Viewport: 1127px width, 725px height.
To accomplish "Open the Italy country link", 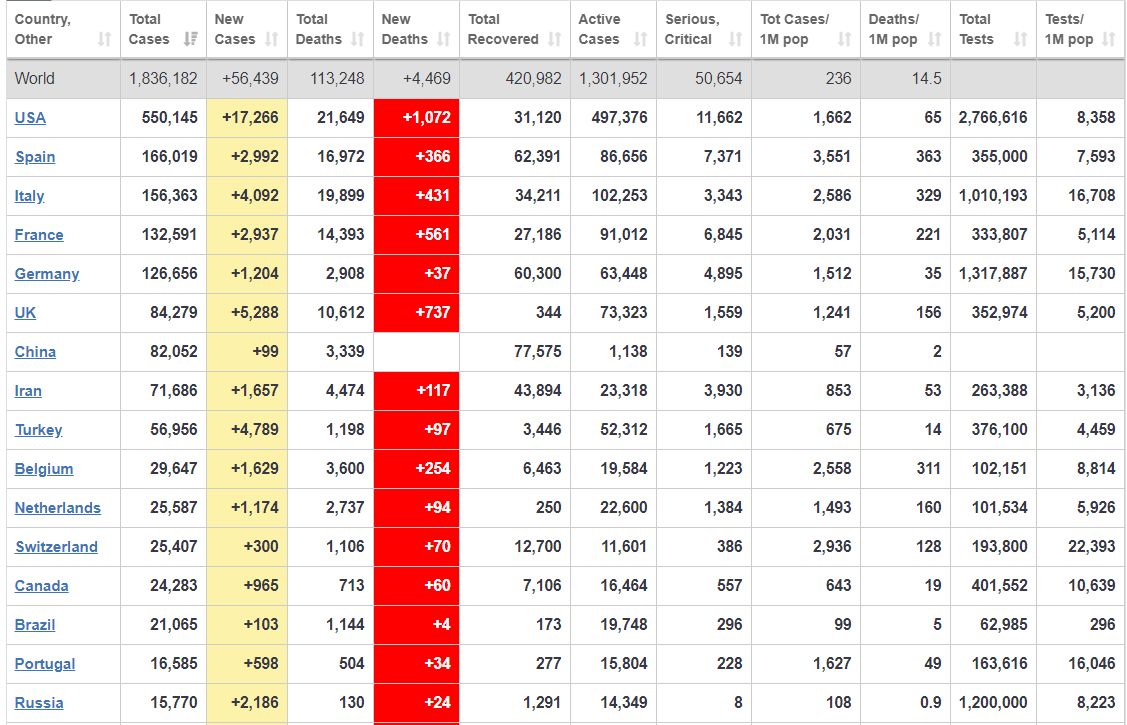I will click(x=29, y=195).
